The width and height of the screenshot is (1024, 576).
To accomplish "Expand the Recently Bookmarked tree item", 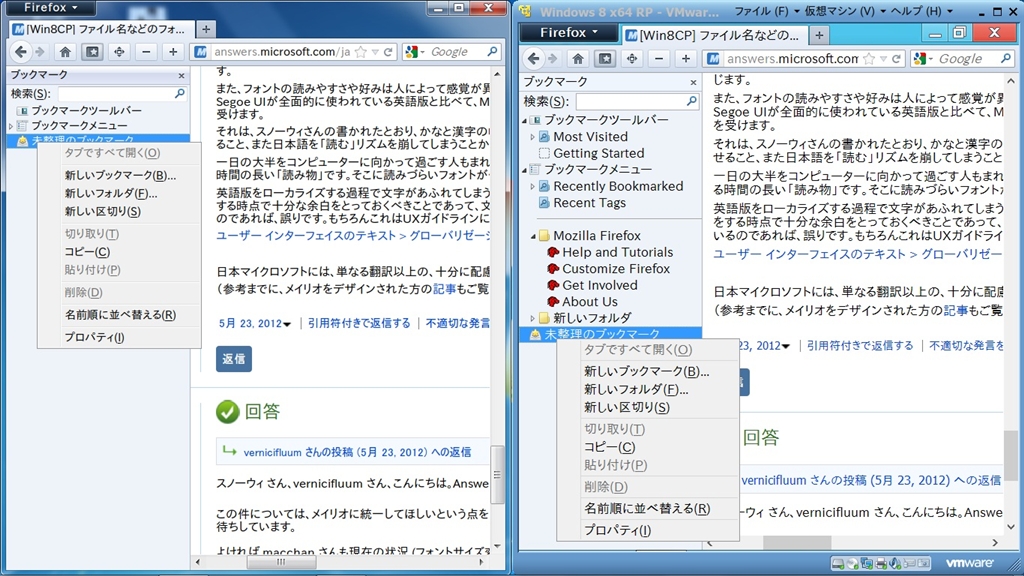I will pyautogui.click(x=533, y=186).
